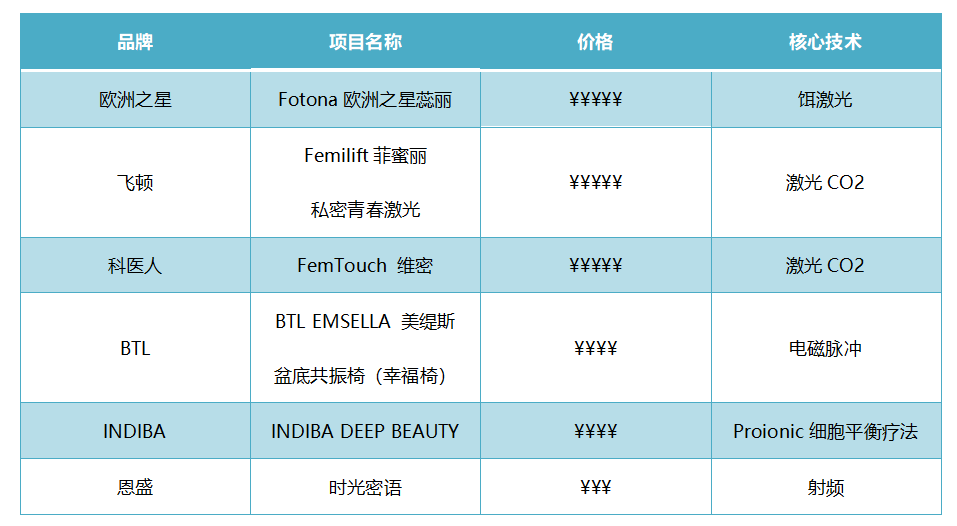Click the 铒激光 technology cell

tap(826, 99)
